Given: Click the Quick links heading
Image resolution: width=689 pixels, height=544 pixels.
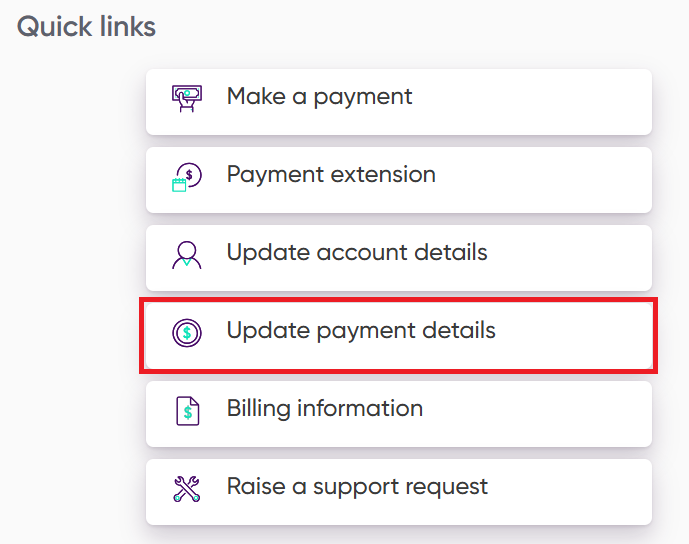Looking at the screenshot, I should tap(87, 27).
